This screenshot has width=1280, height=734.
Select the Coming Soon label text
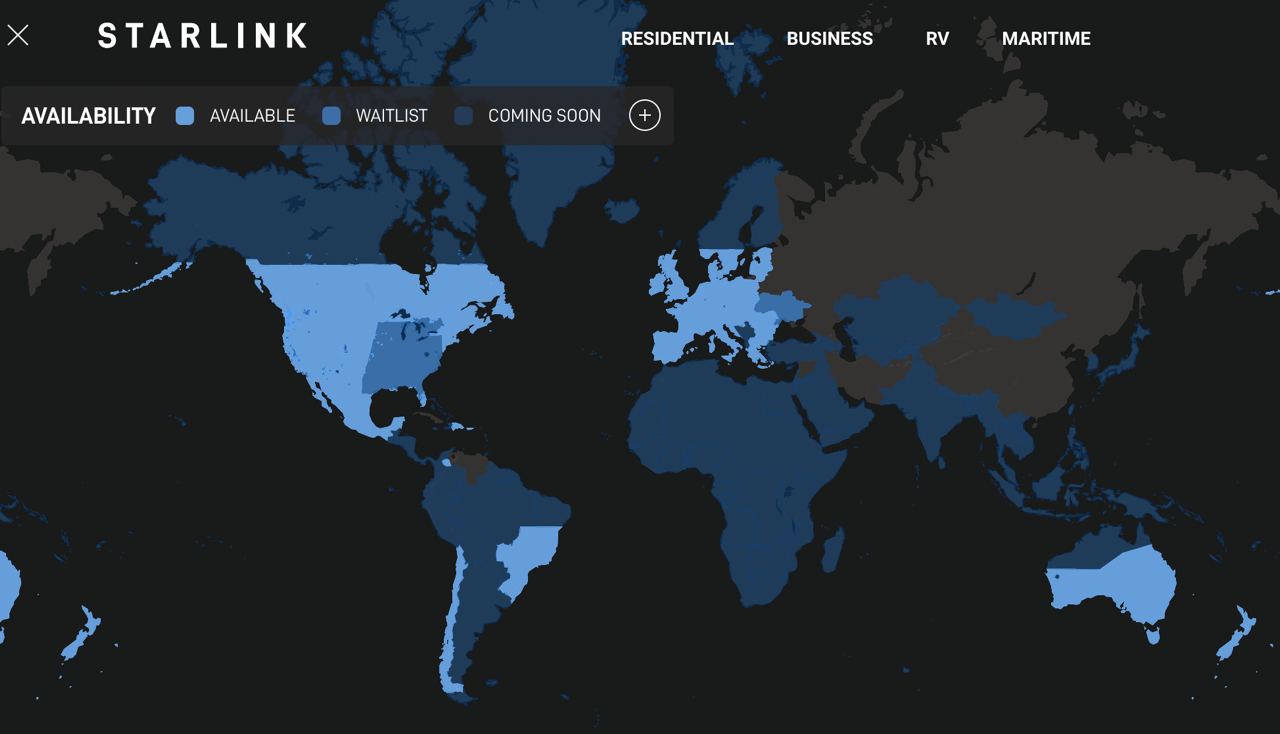point(544,116)
